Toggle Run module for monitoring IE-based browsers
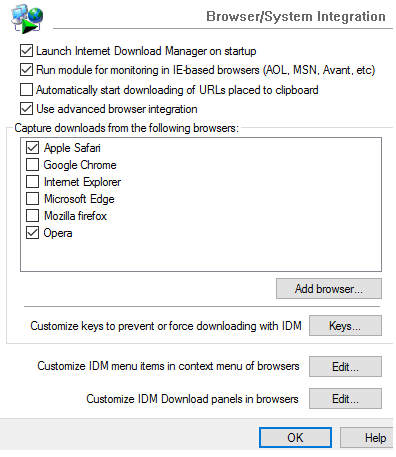This screenshot has width=396, height=457. pyautogui.click(x=26, y=70)
